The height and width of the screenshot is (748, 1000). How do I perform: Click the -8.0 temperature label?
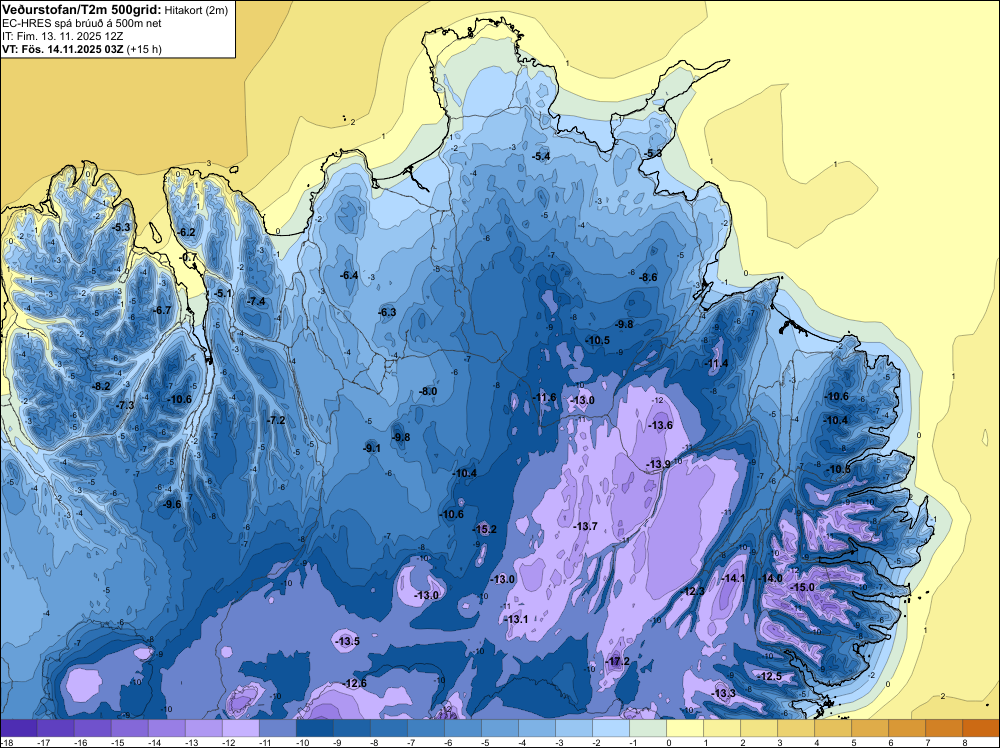coord(427,392)
